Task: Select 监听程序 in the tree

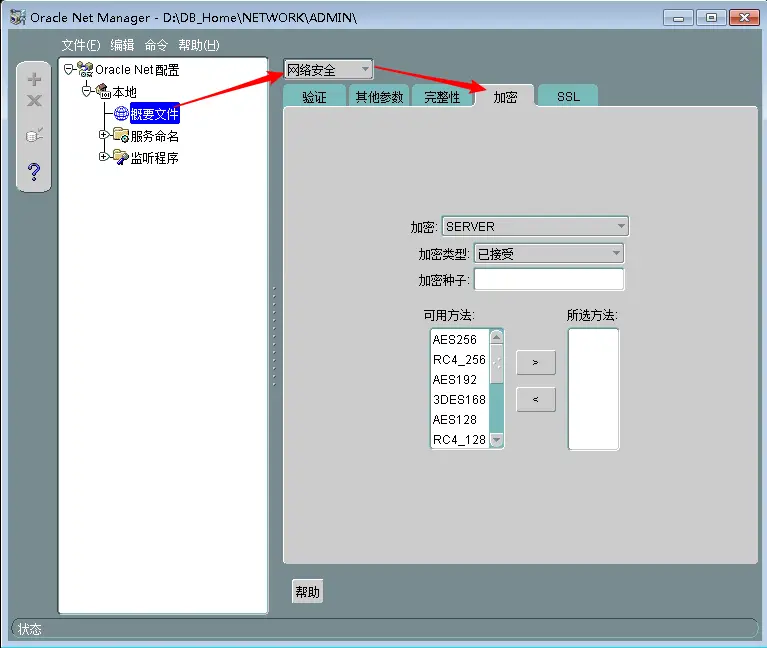Action: coord(155,157)
